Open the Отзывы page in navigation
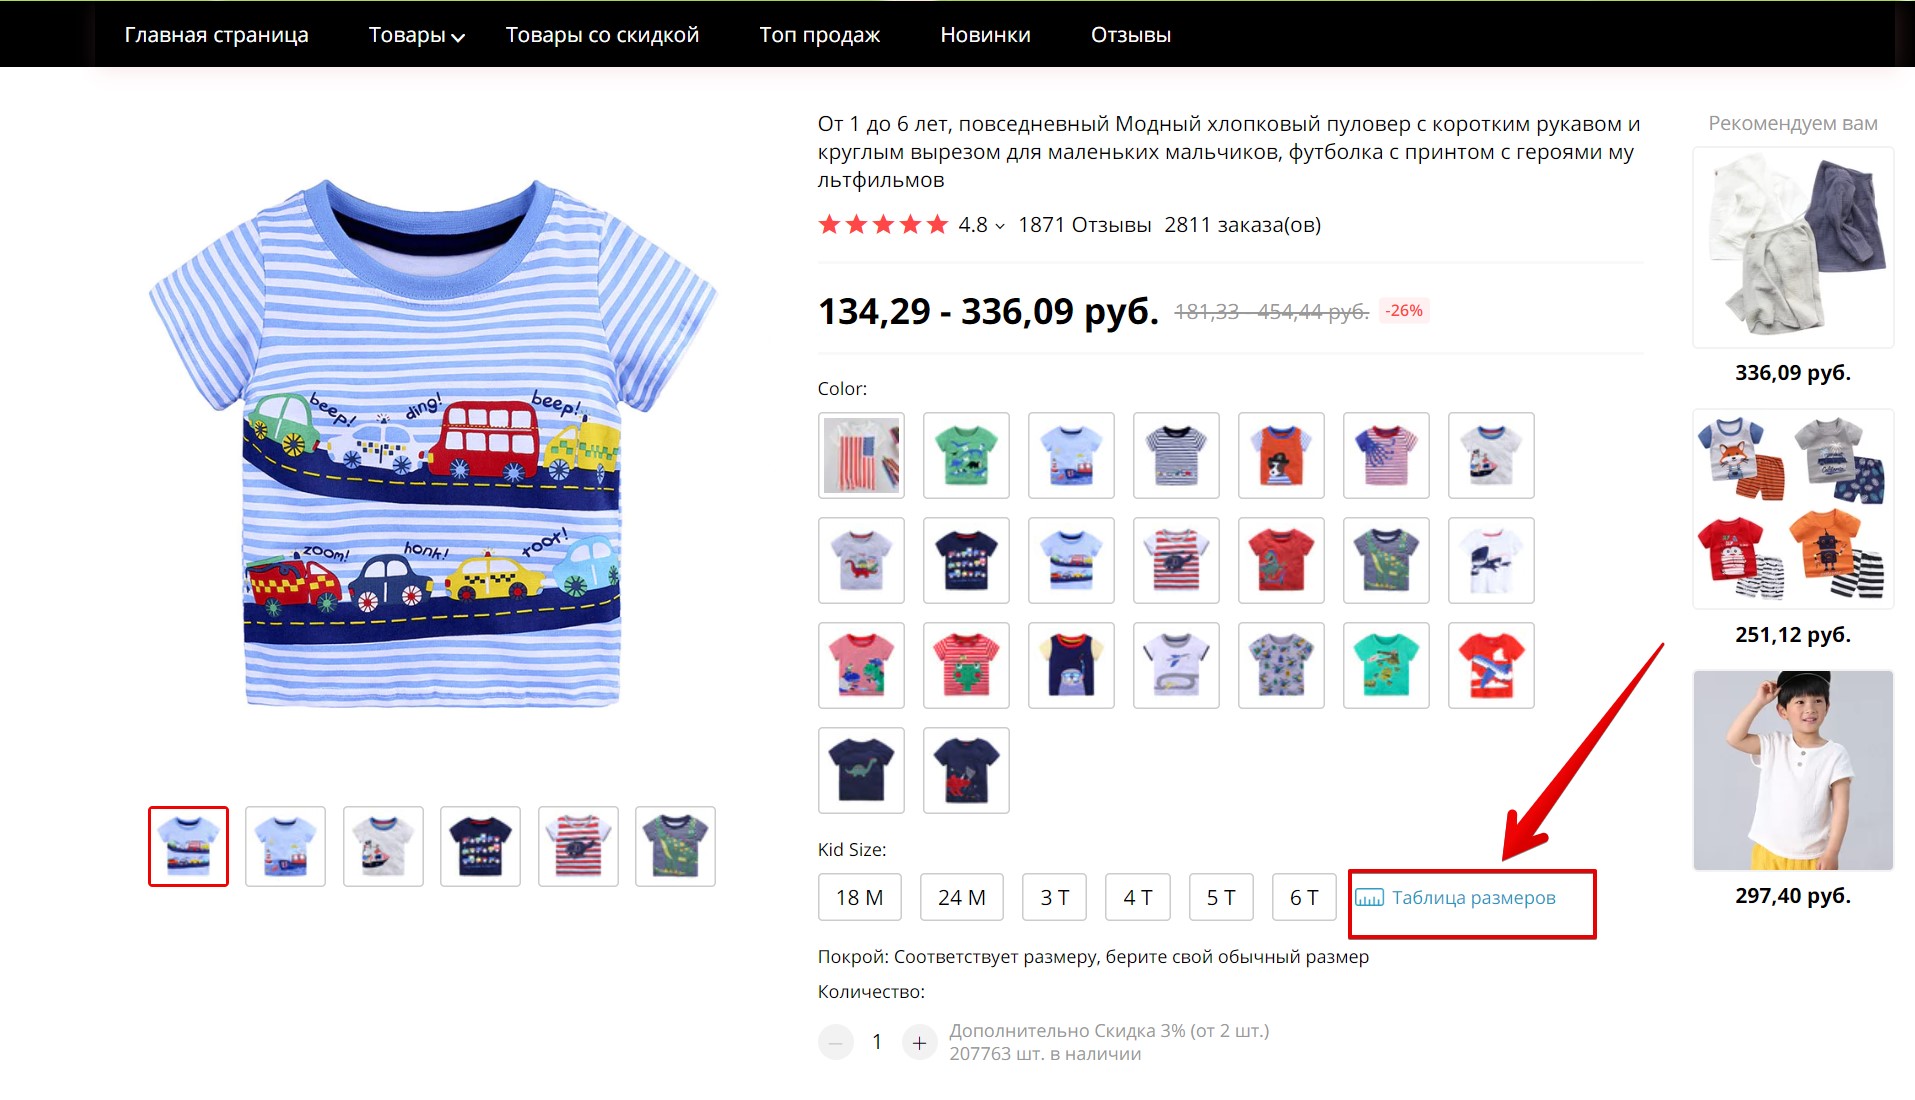Image resolution: width=1915 pixels, height=1100 pixels. [x=1130, y=35]
